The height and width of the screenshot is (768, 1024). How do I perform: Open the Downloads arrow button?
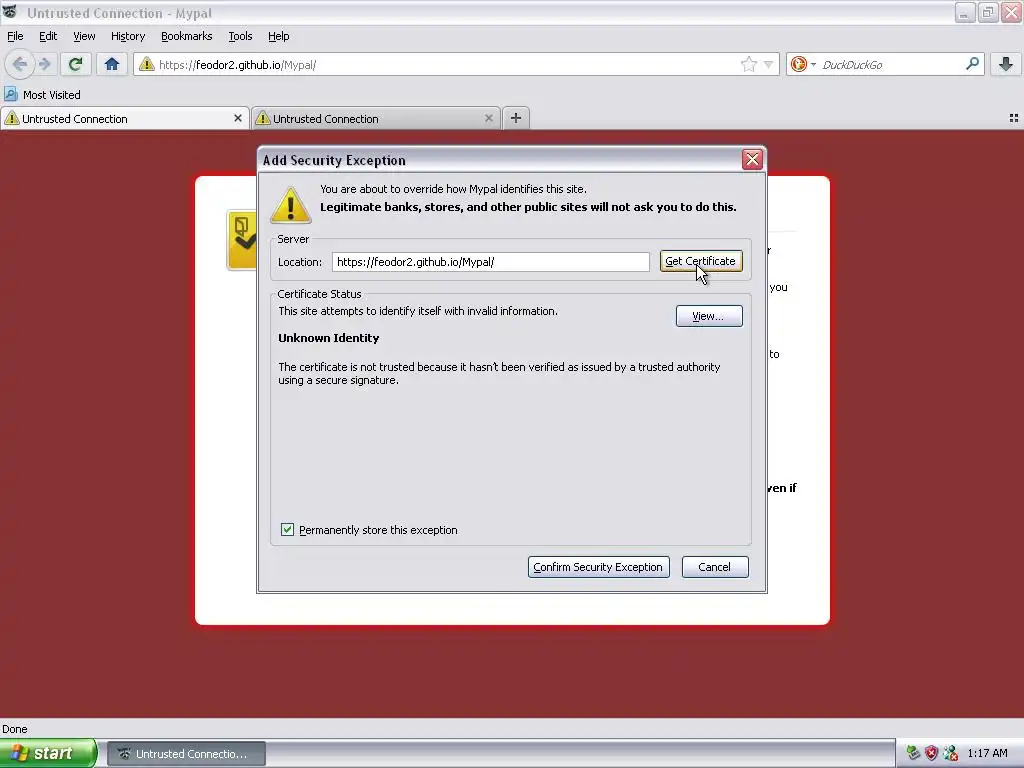click(x=1006, y=64)
